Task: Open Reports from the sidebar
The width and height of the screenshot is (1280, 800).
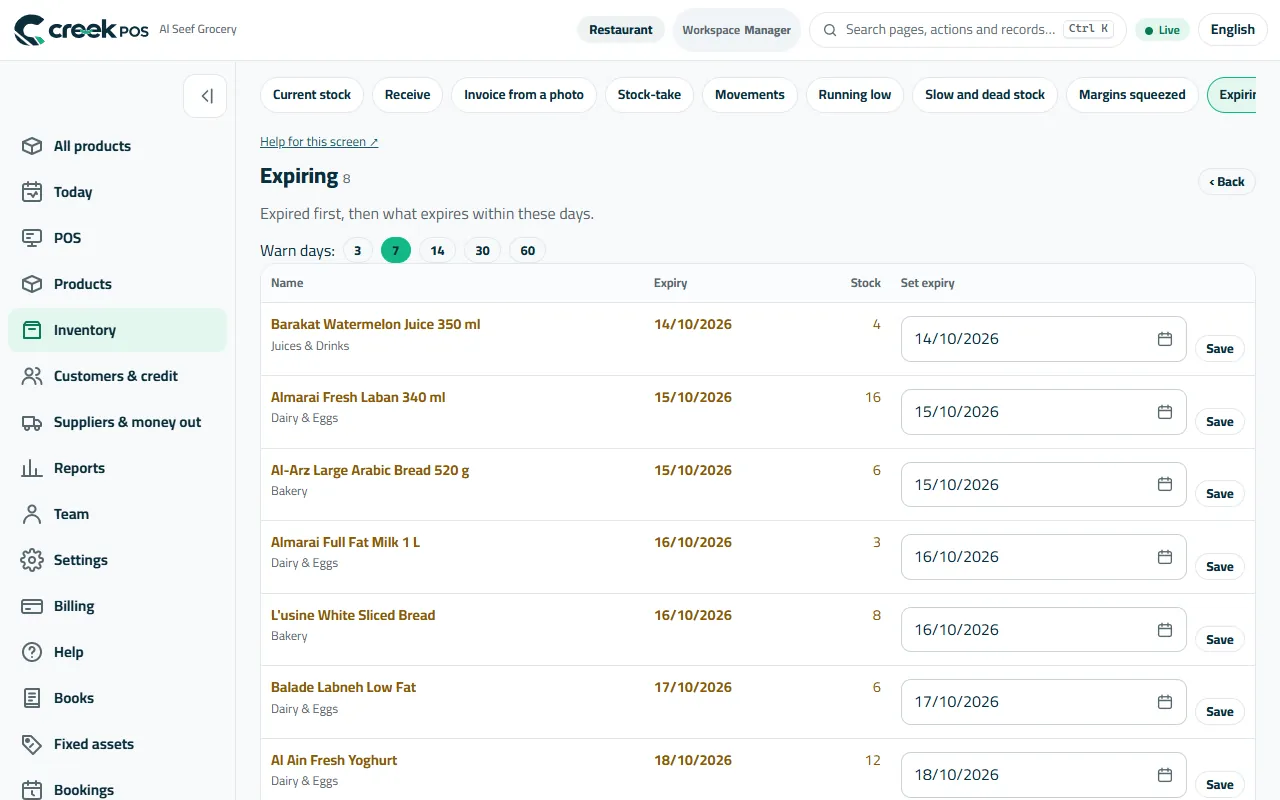Action: 117,468
